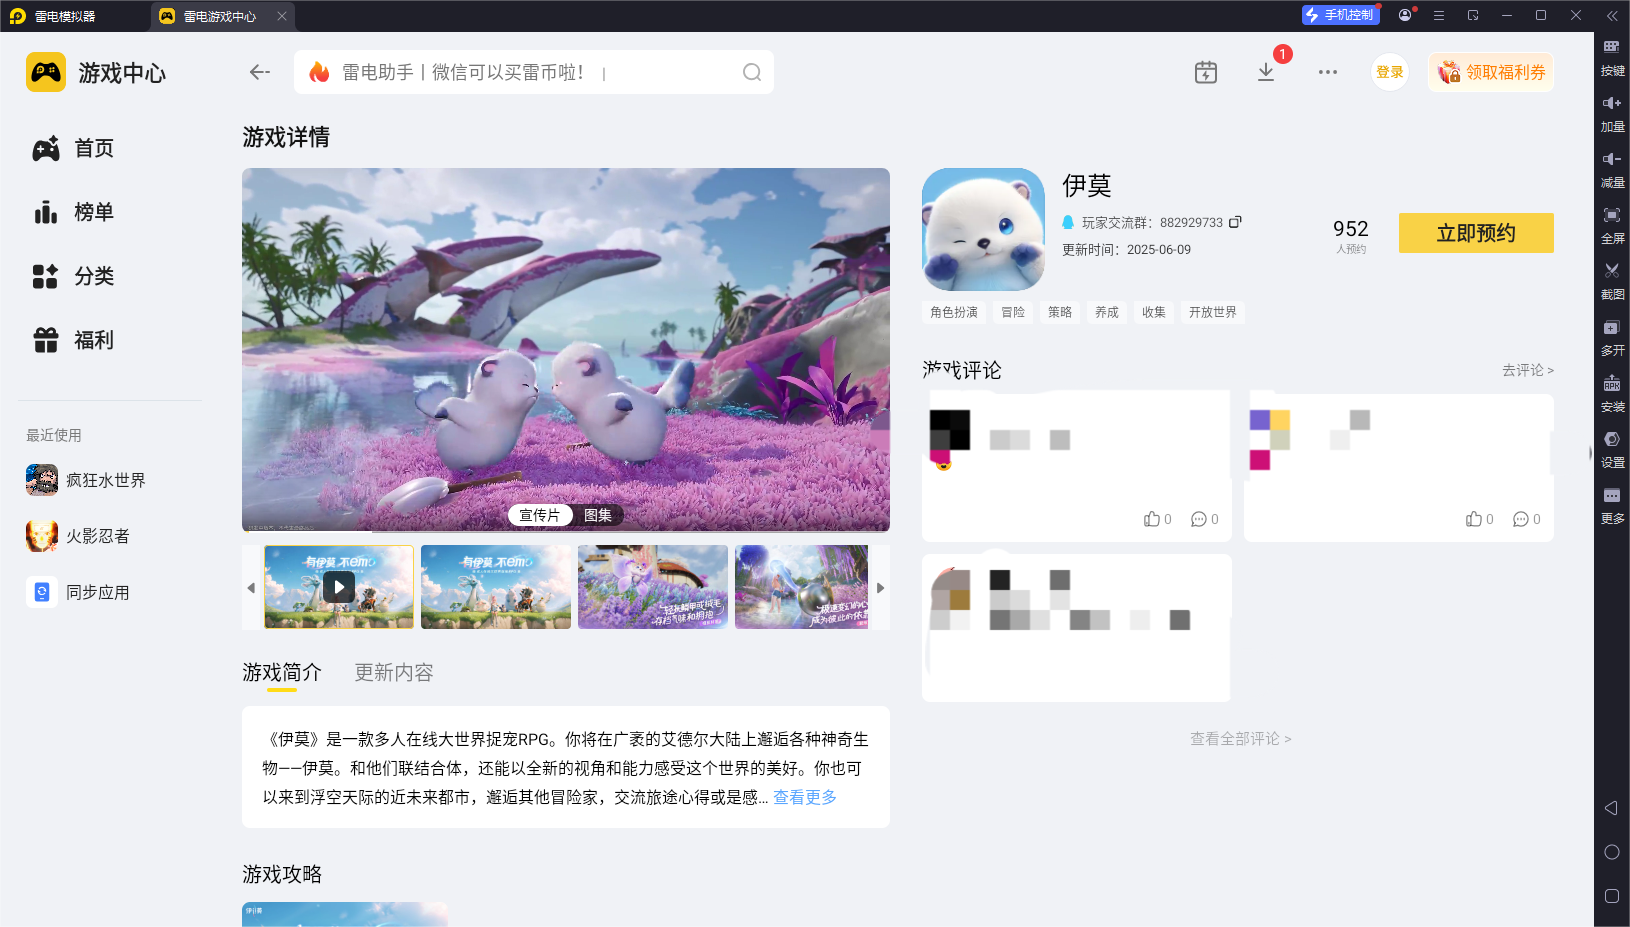The width and height of the screenshot is (1630, 927).
Task: Like the top-right game comment
Action: click(x=1473, y=519)
